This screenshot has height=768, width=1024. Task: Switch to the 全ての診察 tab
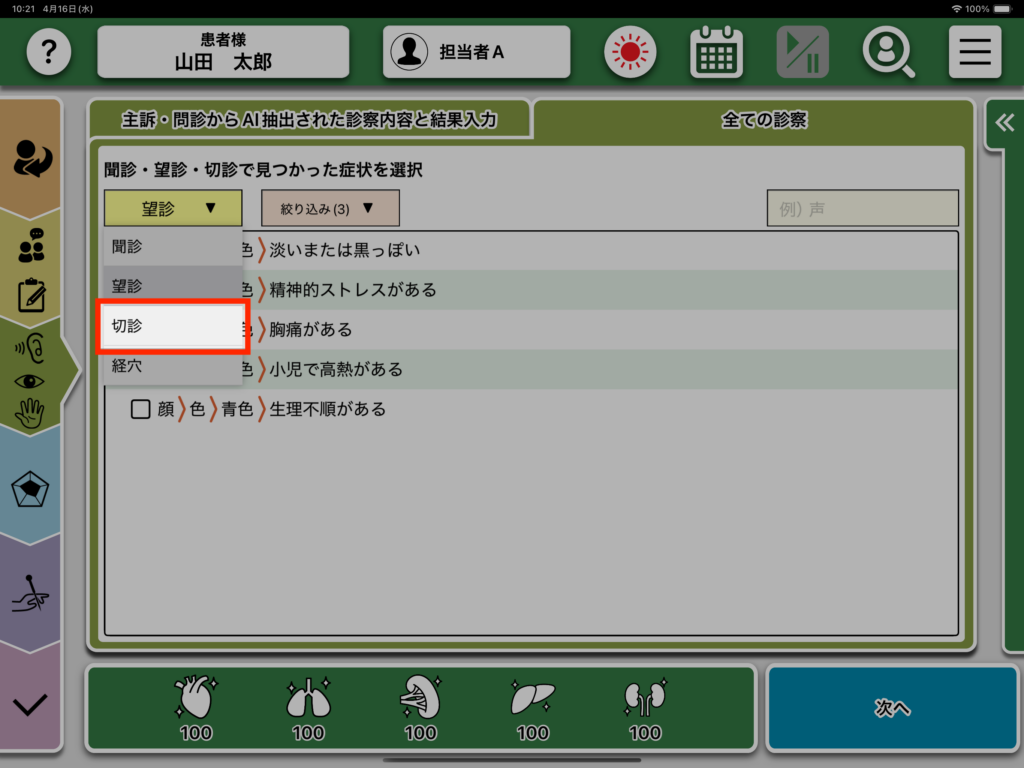tap(764, 120)
